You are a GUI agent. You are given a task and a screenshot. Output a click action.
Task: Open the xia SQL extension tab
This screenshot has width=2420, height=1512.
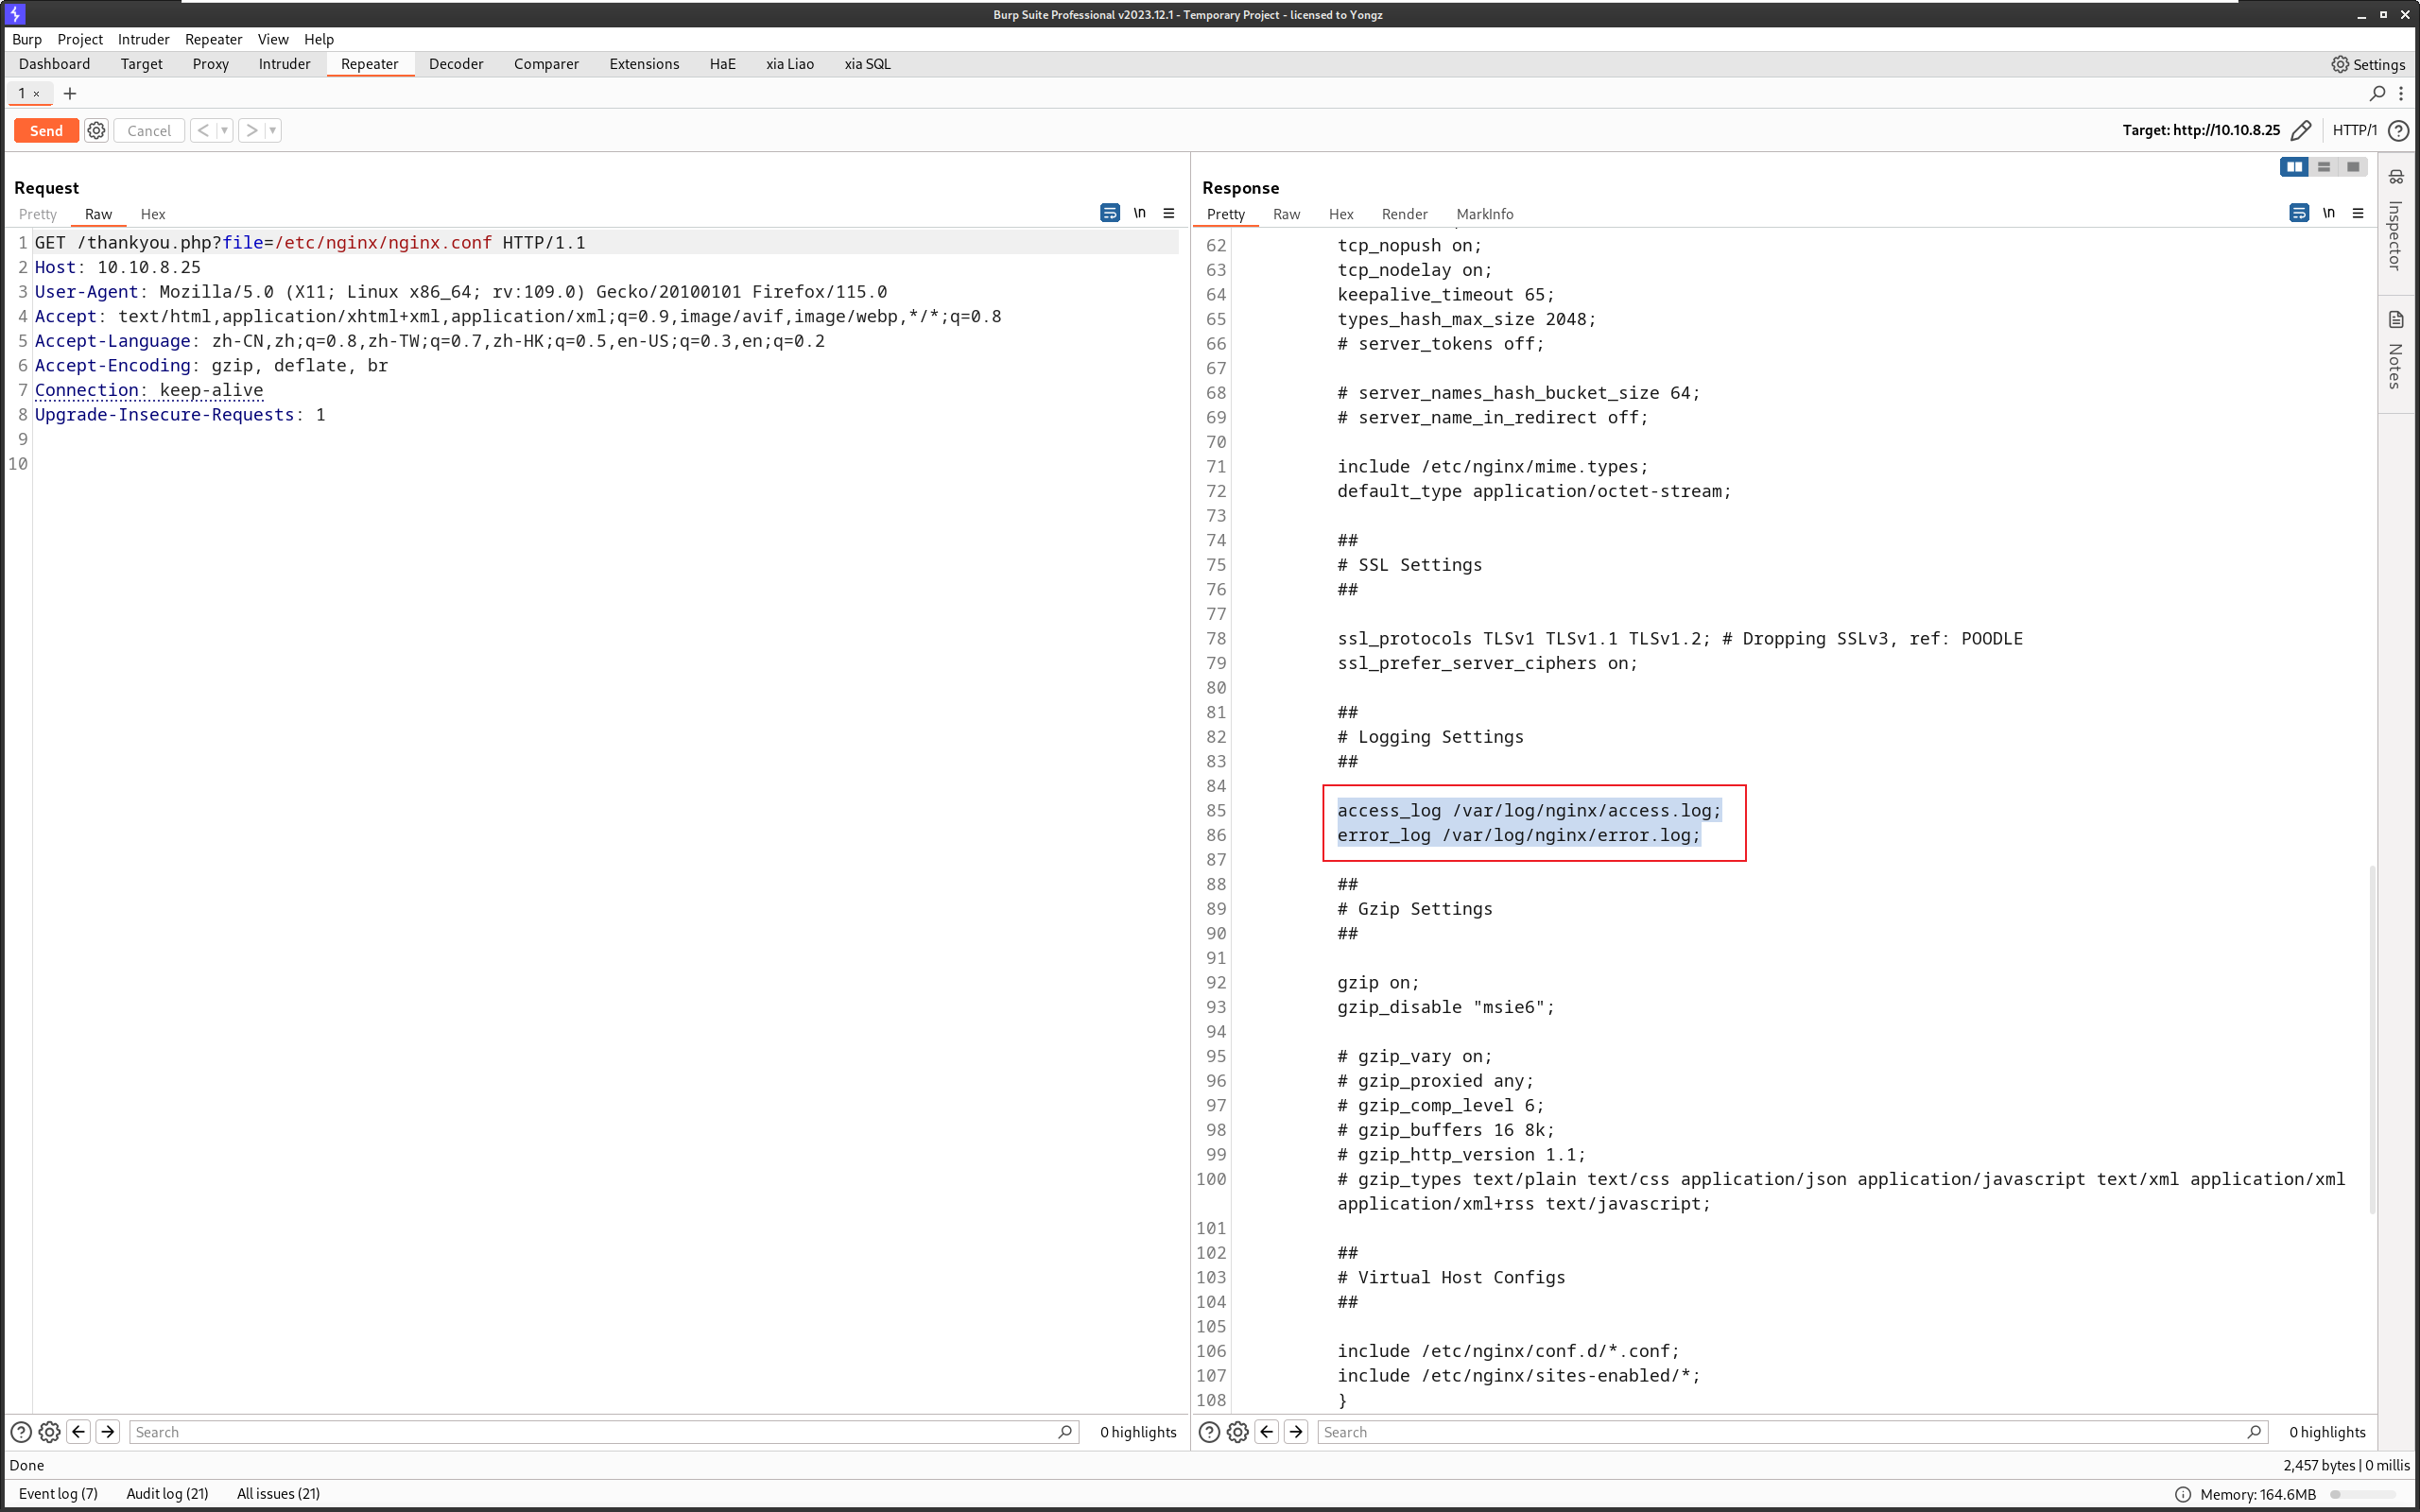point(867,65)
